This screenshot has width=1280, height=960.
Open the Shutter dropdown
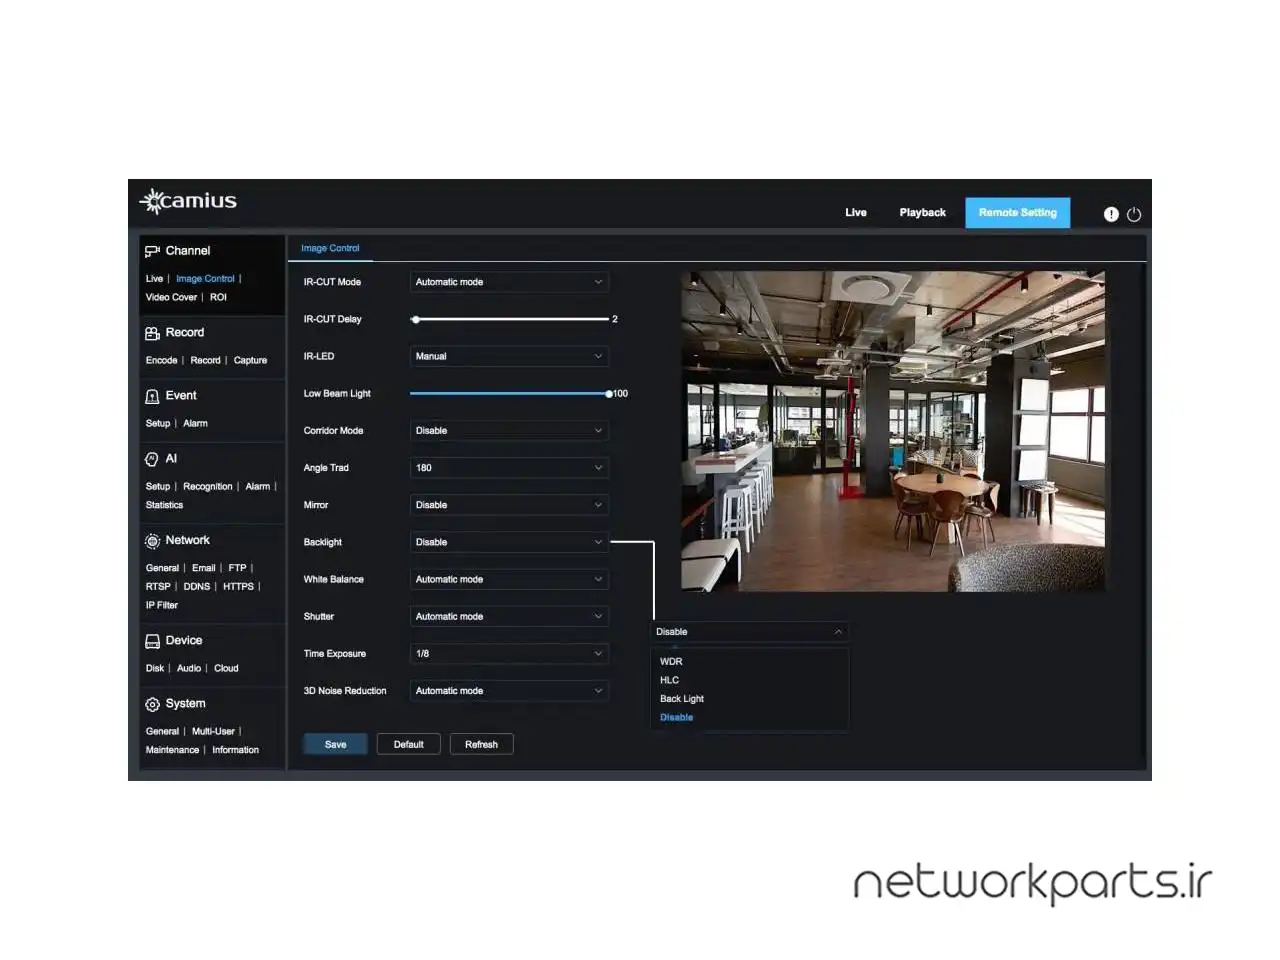[x=509, y=617]
